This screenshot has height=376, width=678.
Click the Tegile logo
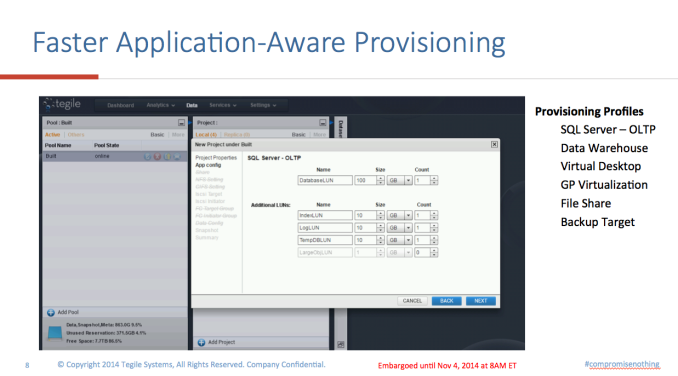pyautogui.click(x=63, y=104)
